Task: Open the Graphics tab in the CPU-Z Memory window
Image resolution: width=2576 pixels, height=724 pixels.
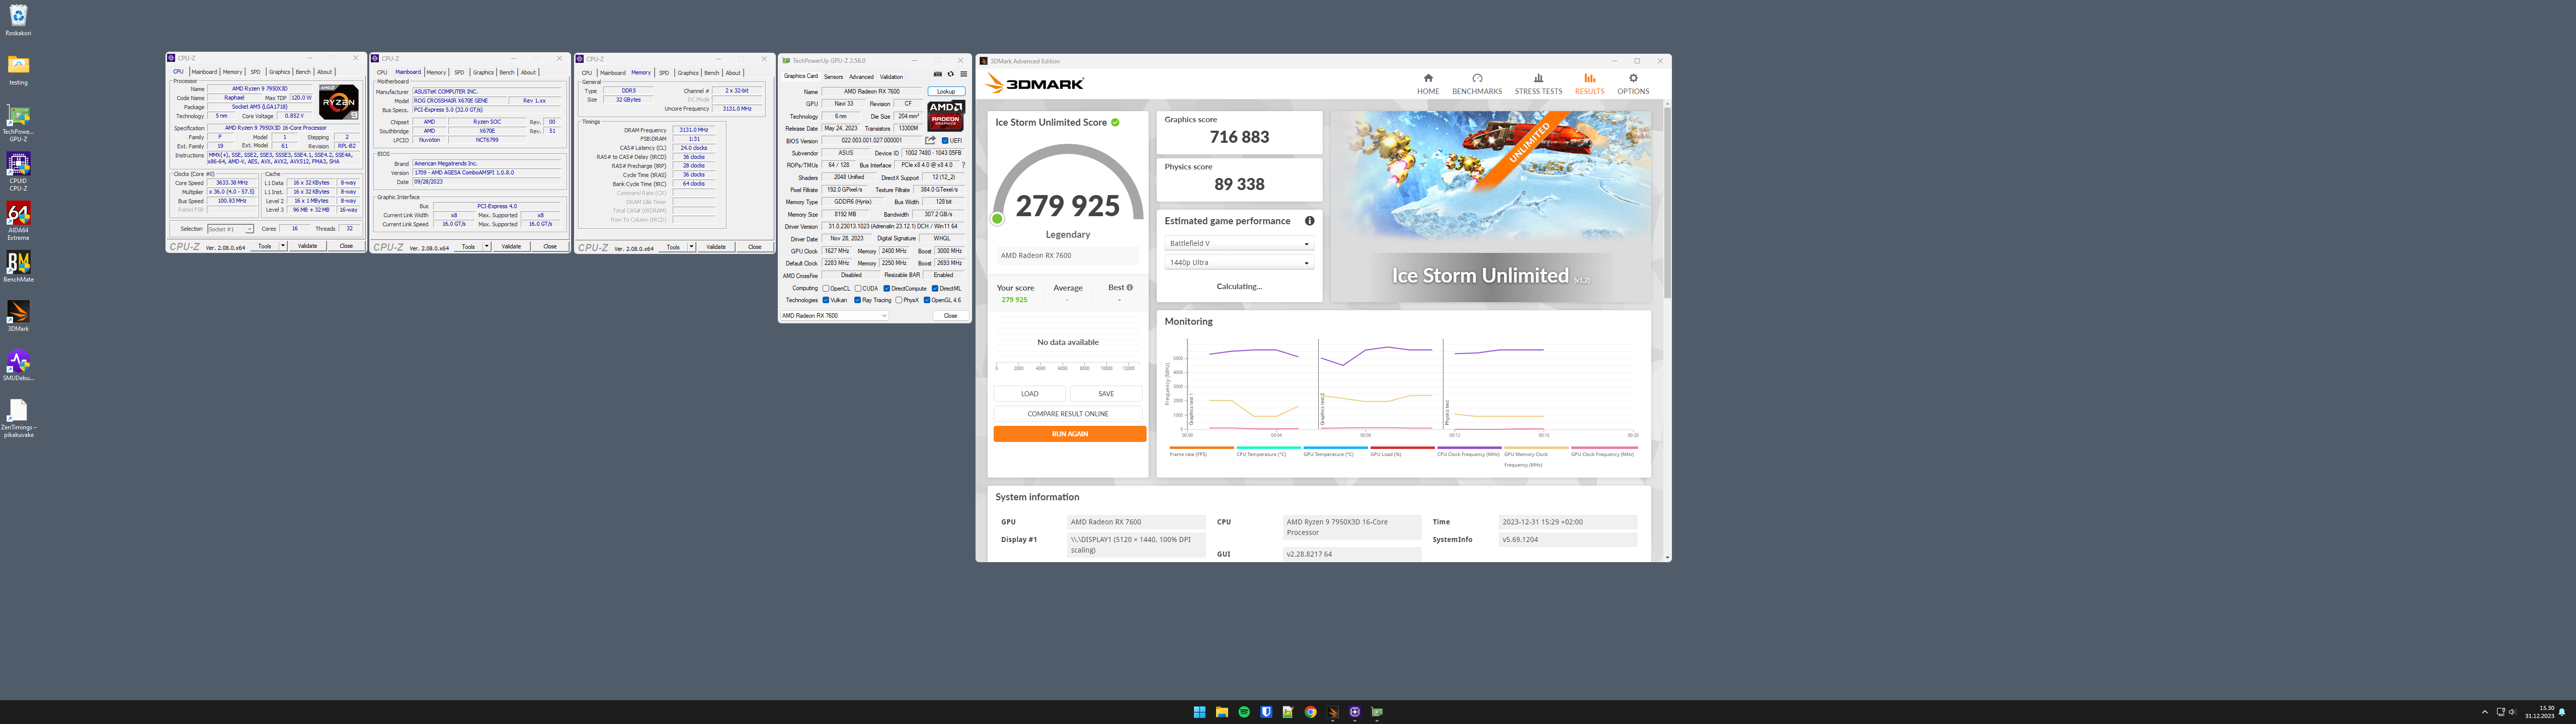Action: [x=688, y=72]
